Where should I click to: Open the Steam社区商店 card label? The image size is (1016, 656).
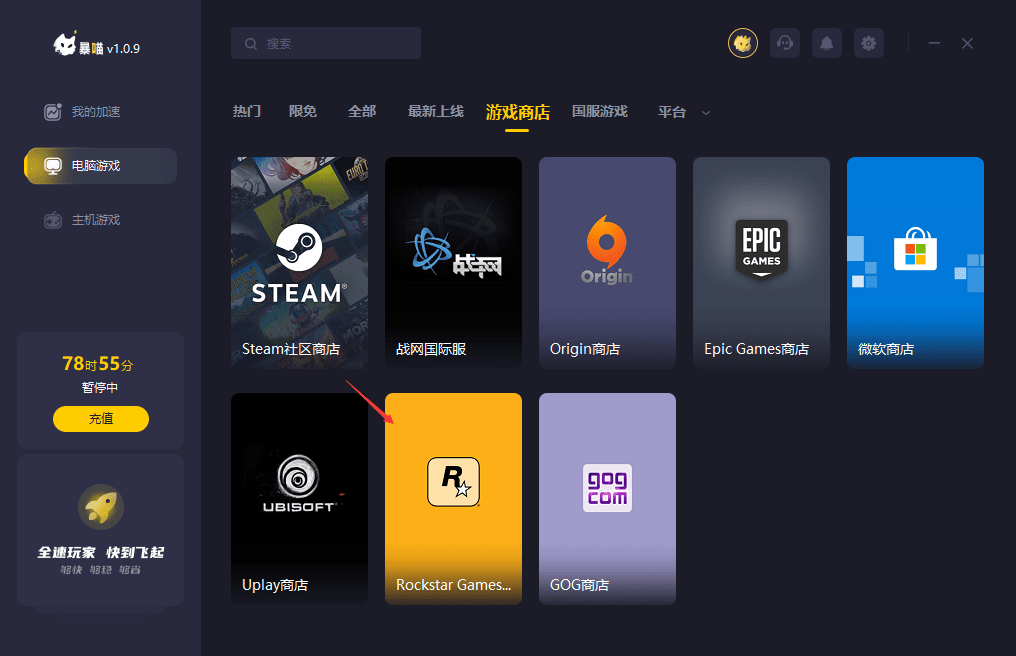coord(291,349)
